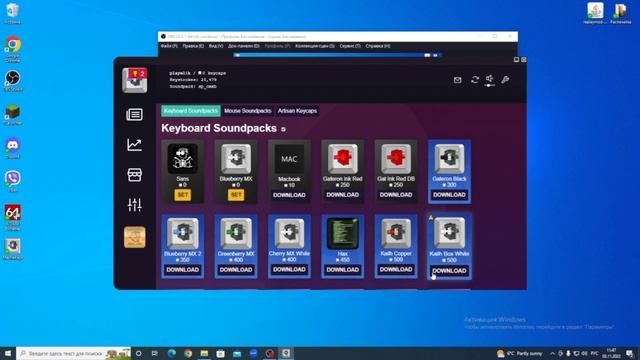Focus the taskbar search box

point(73,353)
